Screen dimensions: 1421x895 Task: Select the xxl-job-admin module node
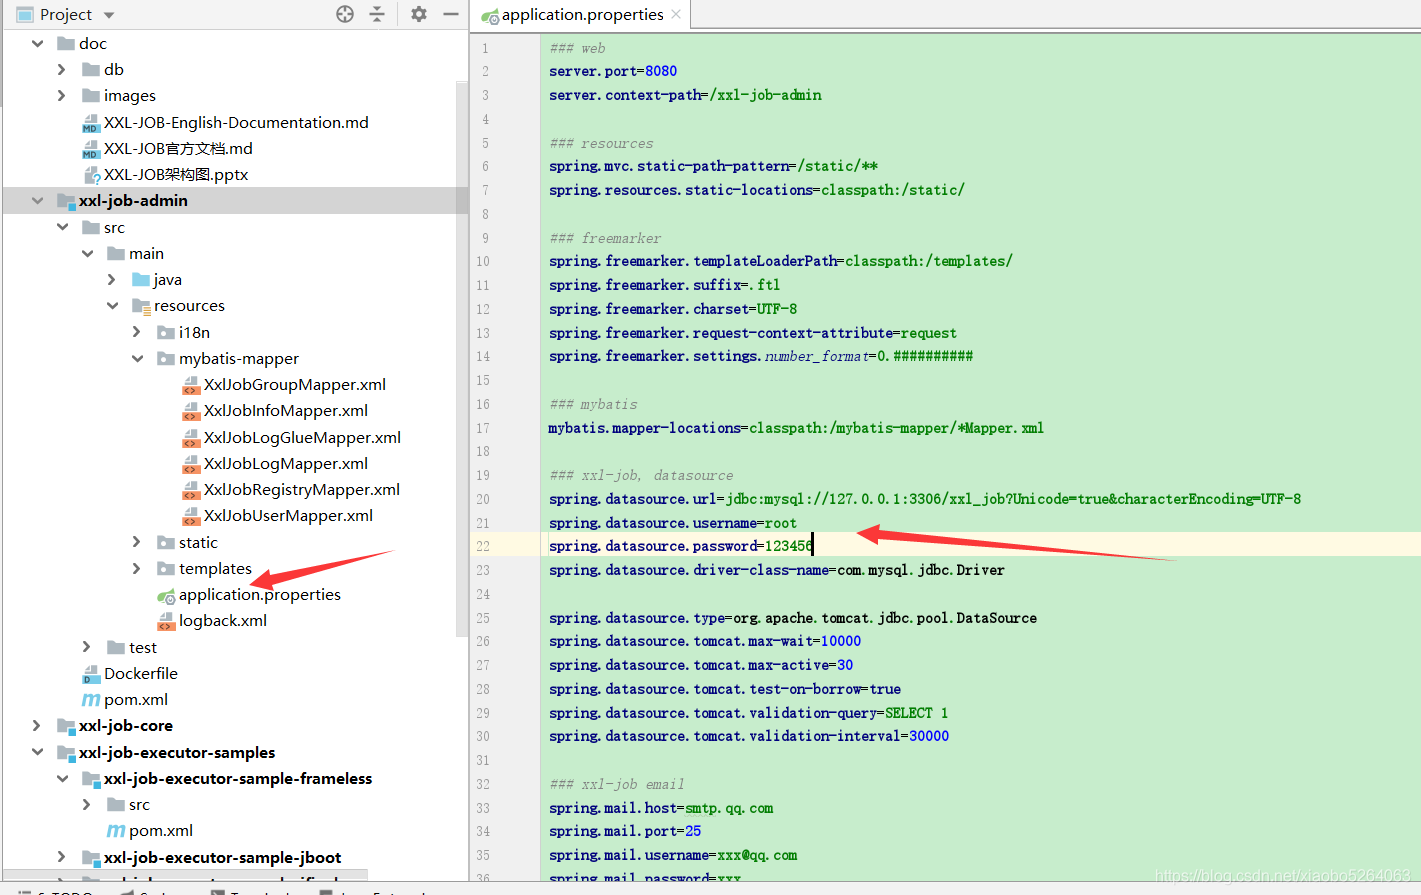(x=133, y=200)
